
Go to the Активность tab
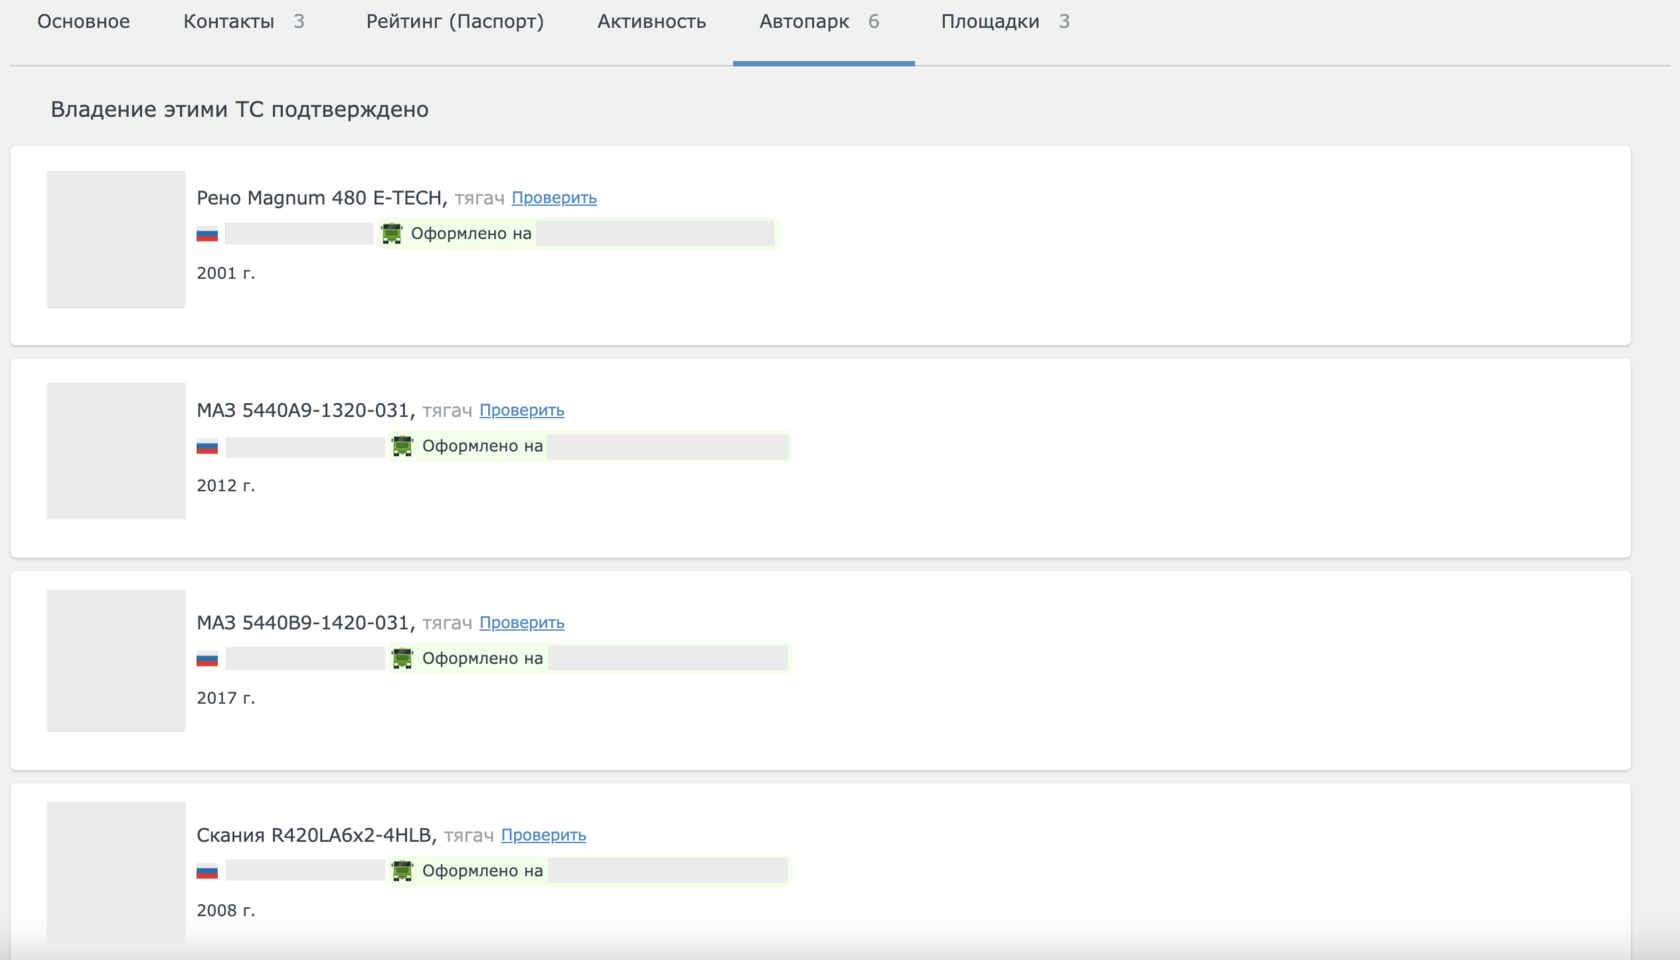pos(651,22)
